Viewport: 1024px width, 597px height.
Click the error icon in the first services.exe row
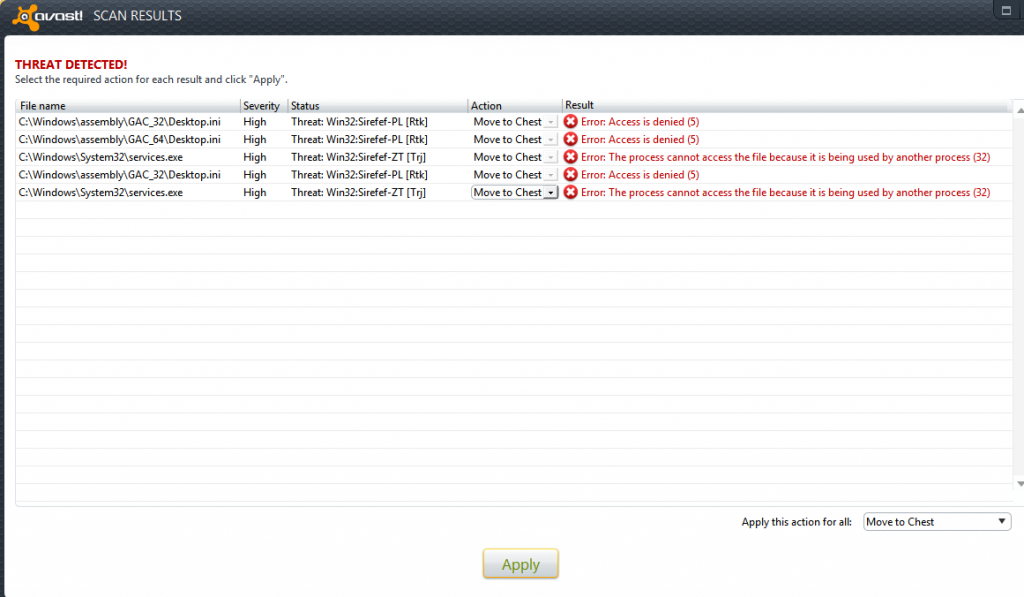click(x=571, y=157)
